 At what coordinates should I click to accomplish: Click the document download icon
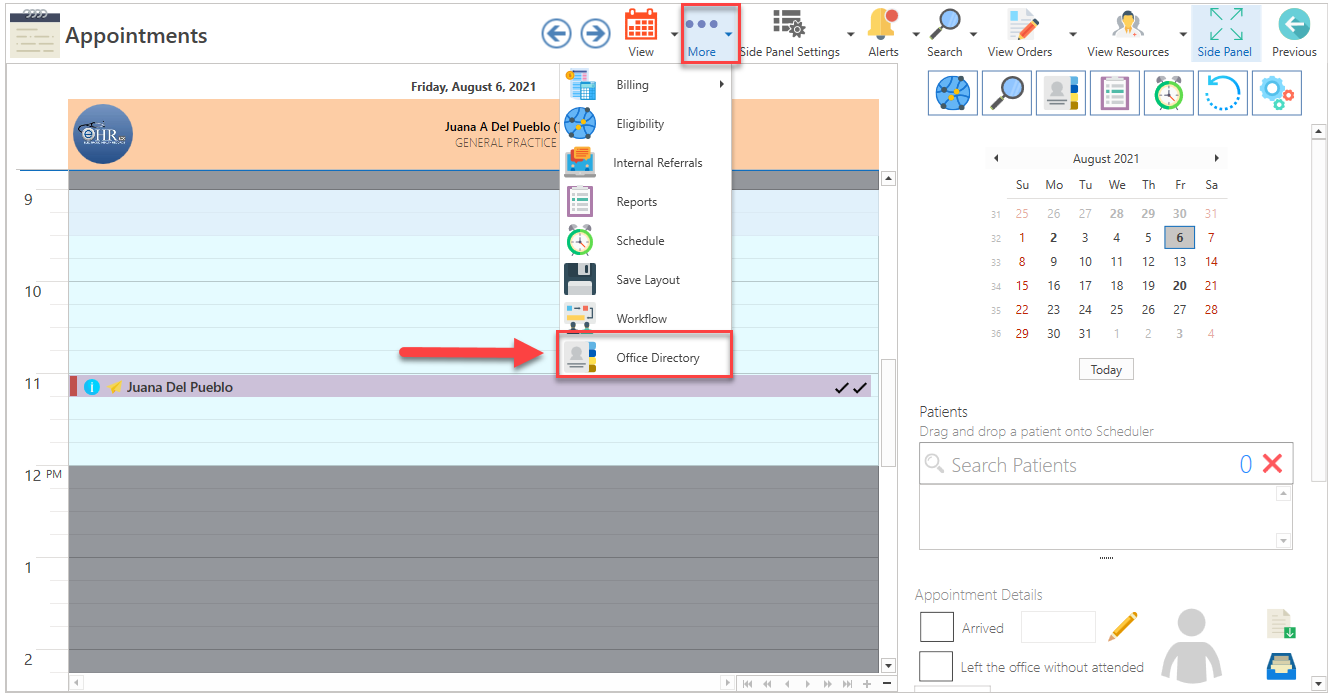pos(1281,623)
